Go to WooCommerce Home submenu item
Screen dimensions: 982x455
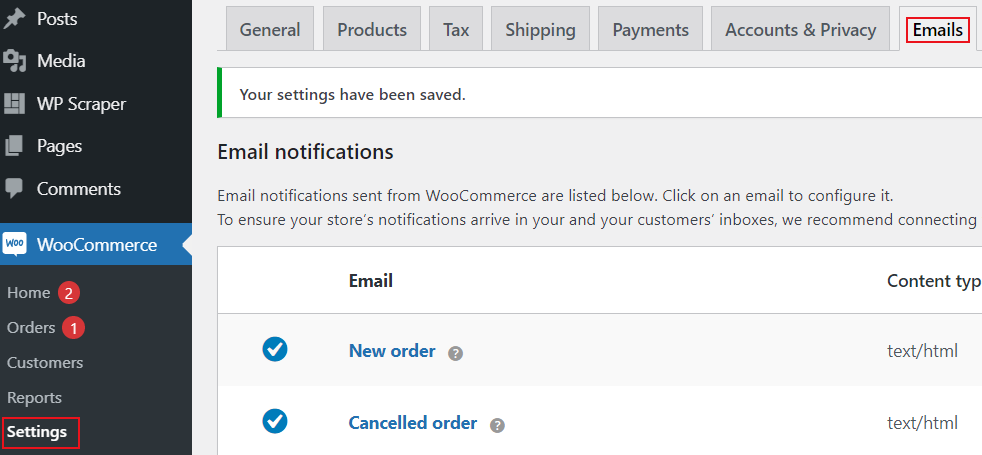29,292
